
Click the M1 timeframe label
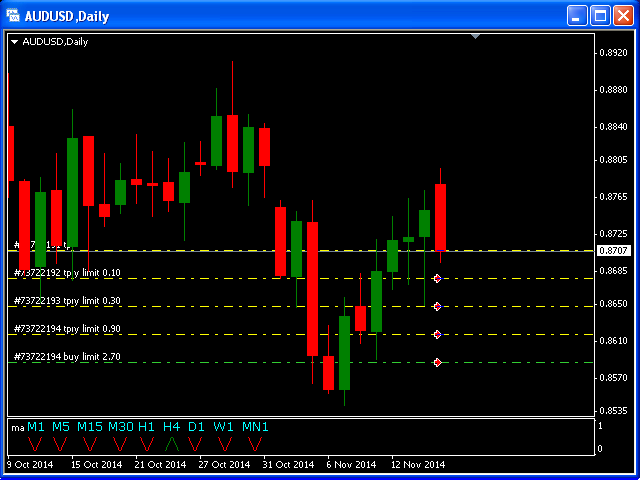click(x=36, y=427)
